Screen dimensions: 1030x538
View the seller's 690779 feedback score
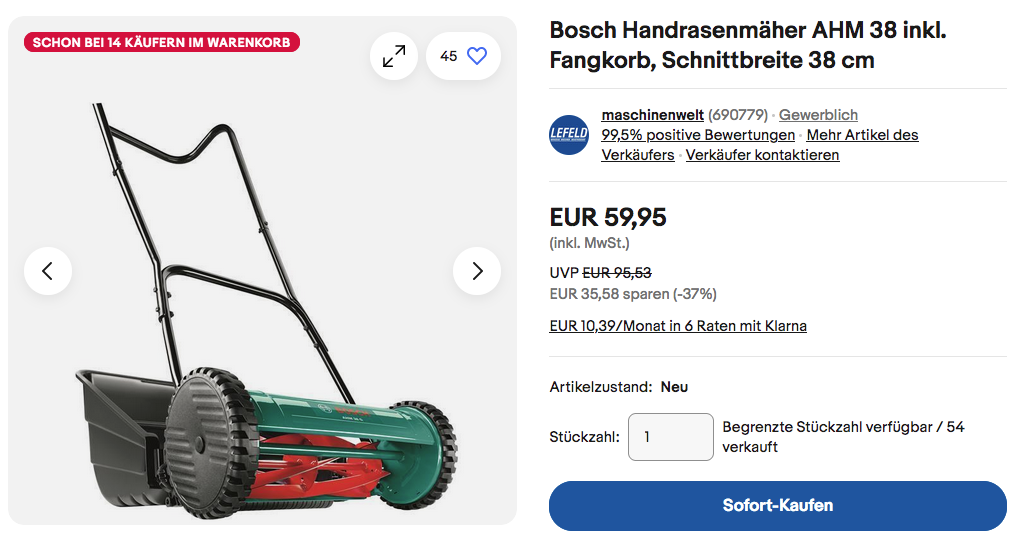tap(738, 115)
